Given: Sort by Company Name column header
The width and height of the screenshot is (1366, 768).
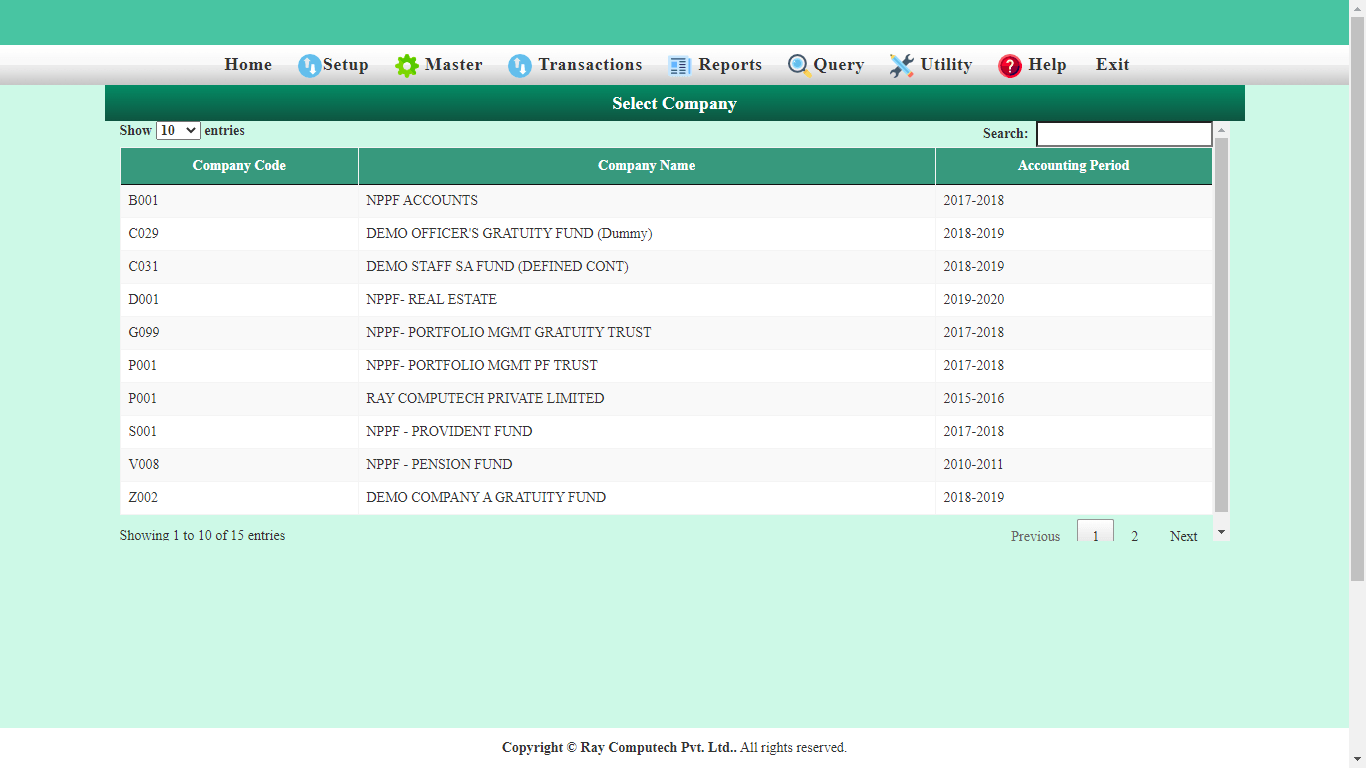Looking at the screenshot, I should coord(646,166).
